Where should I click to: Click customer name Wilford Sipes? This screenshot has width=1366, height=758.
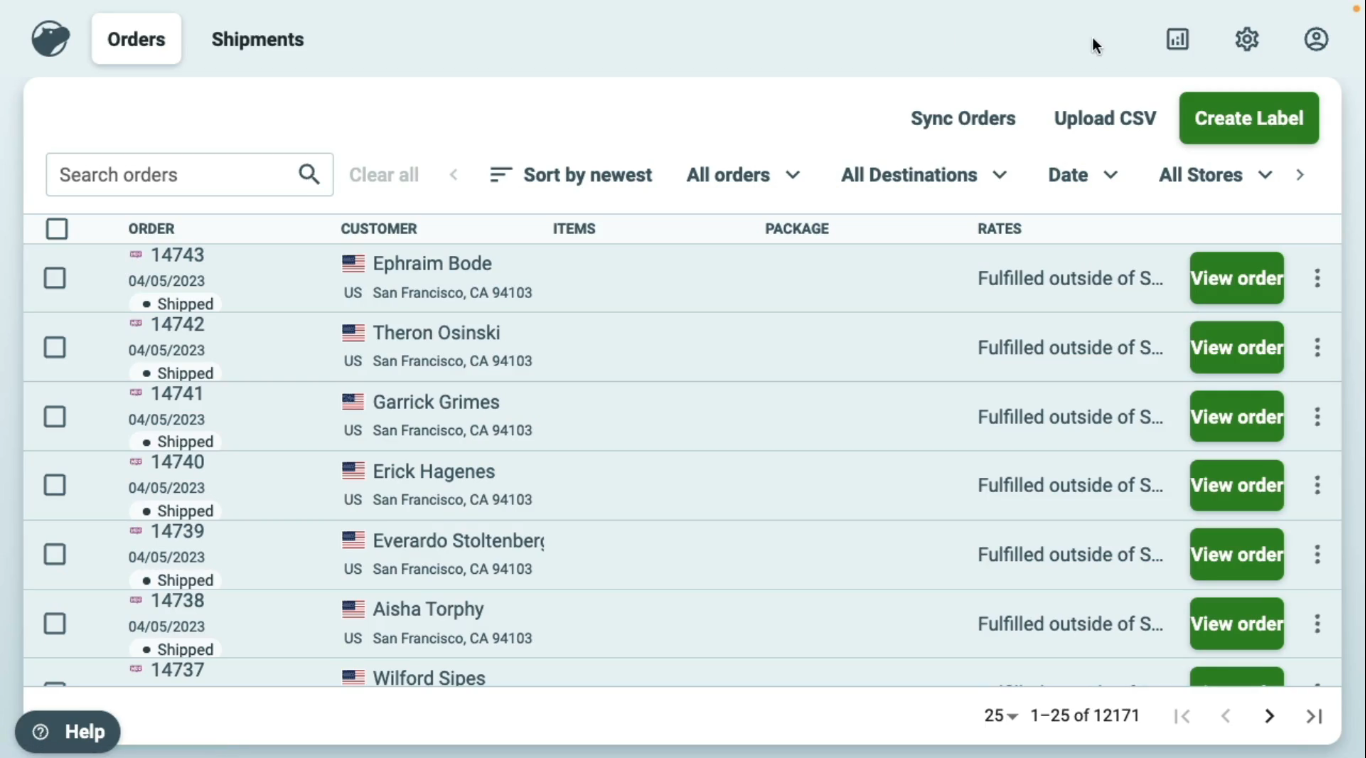click(x=429, y=677)
